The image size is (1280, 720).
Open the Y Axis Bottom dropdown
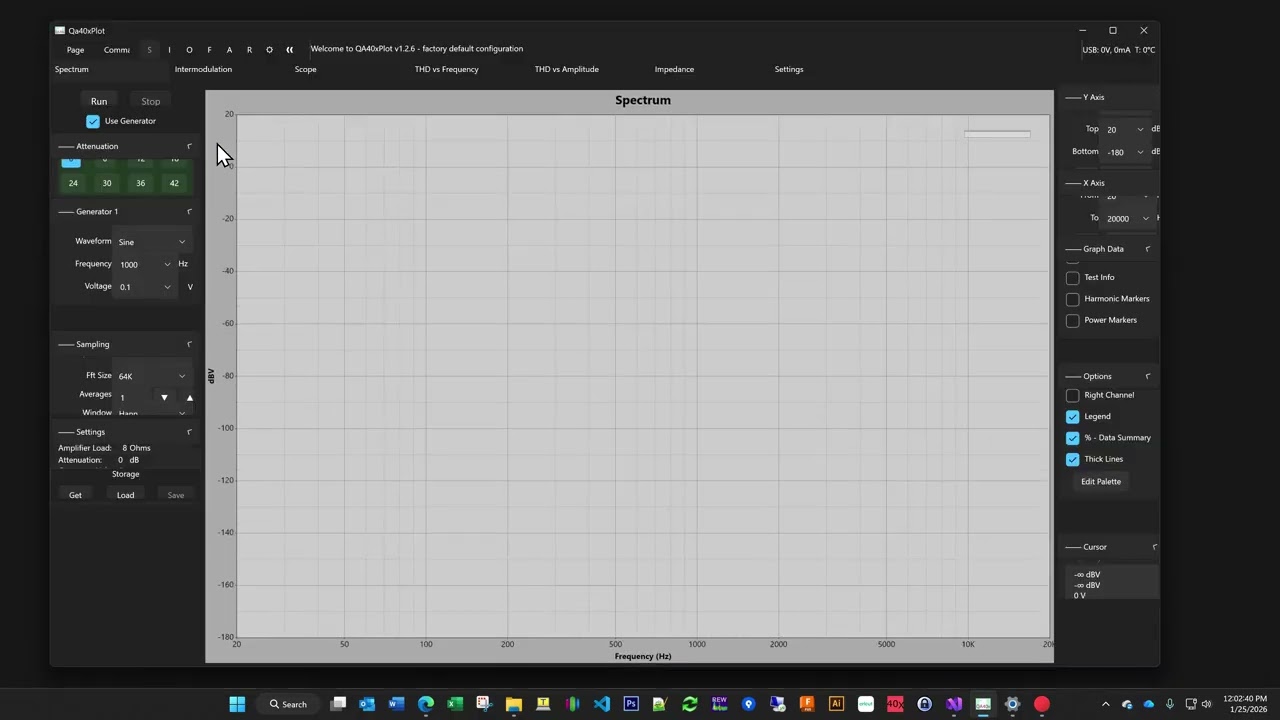point(1125,152)
